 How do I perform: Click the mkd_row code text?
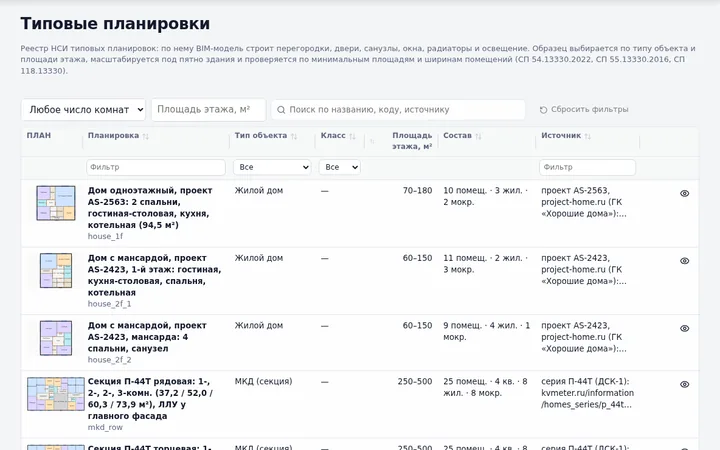pos(105,428)
